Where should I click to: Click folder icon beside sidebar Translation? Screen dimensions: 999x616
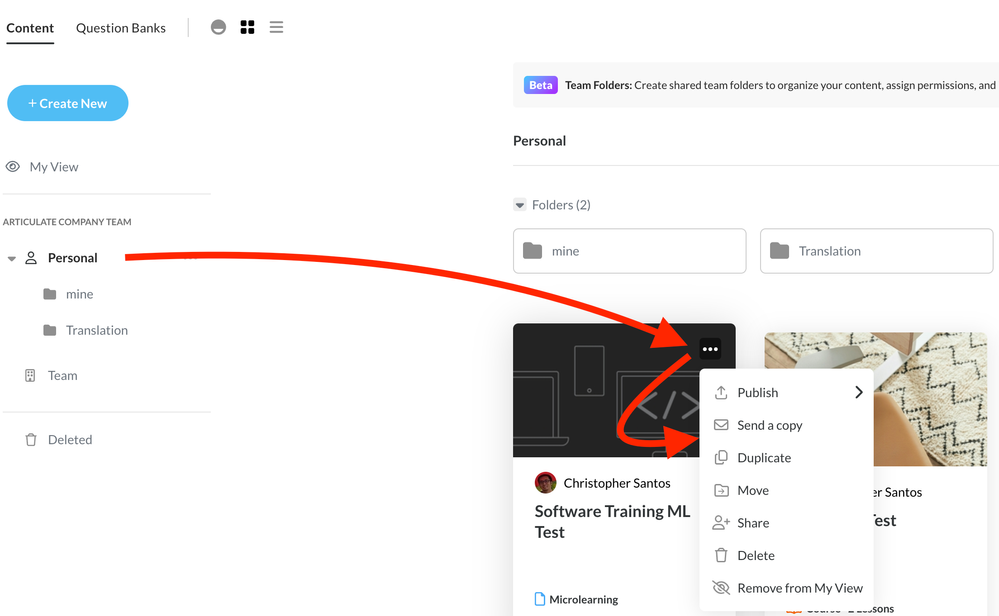point(50,330)
